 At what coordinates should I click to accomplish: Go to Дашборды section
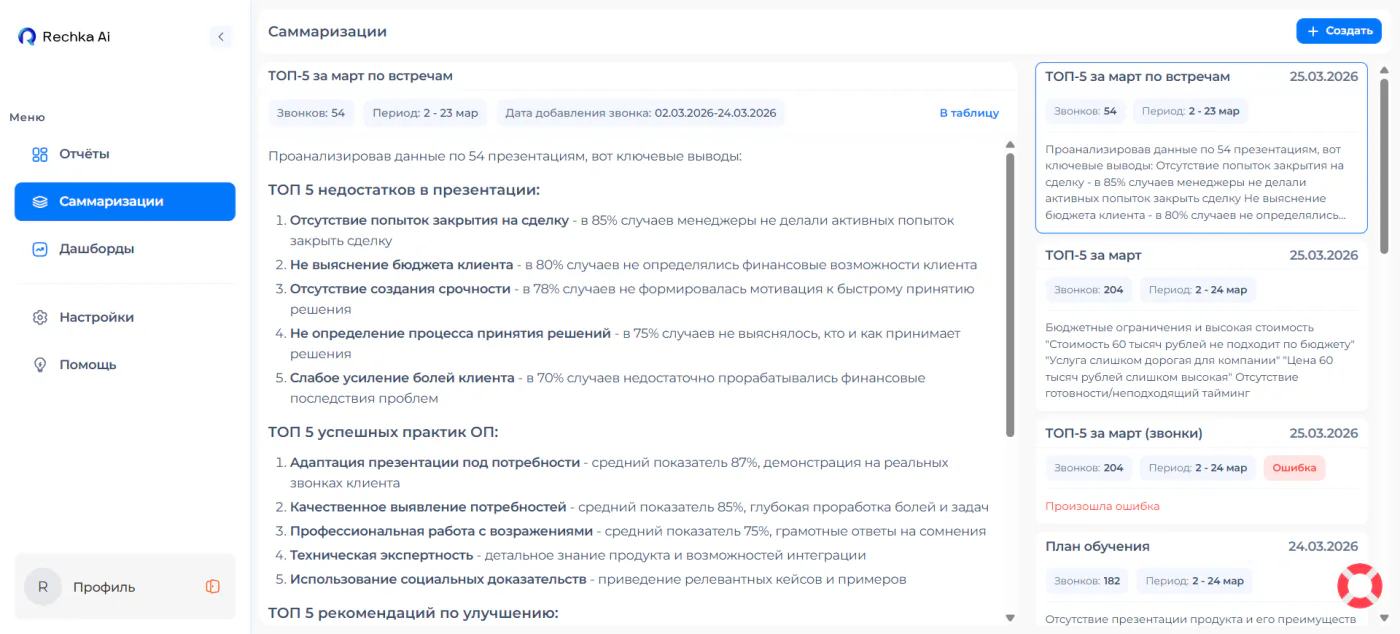tap(125, 249)
